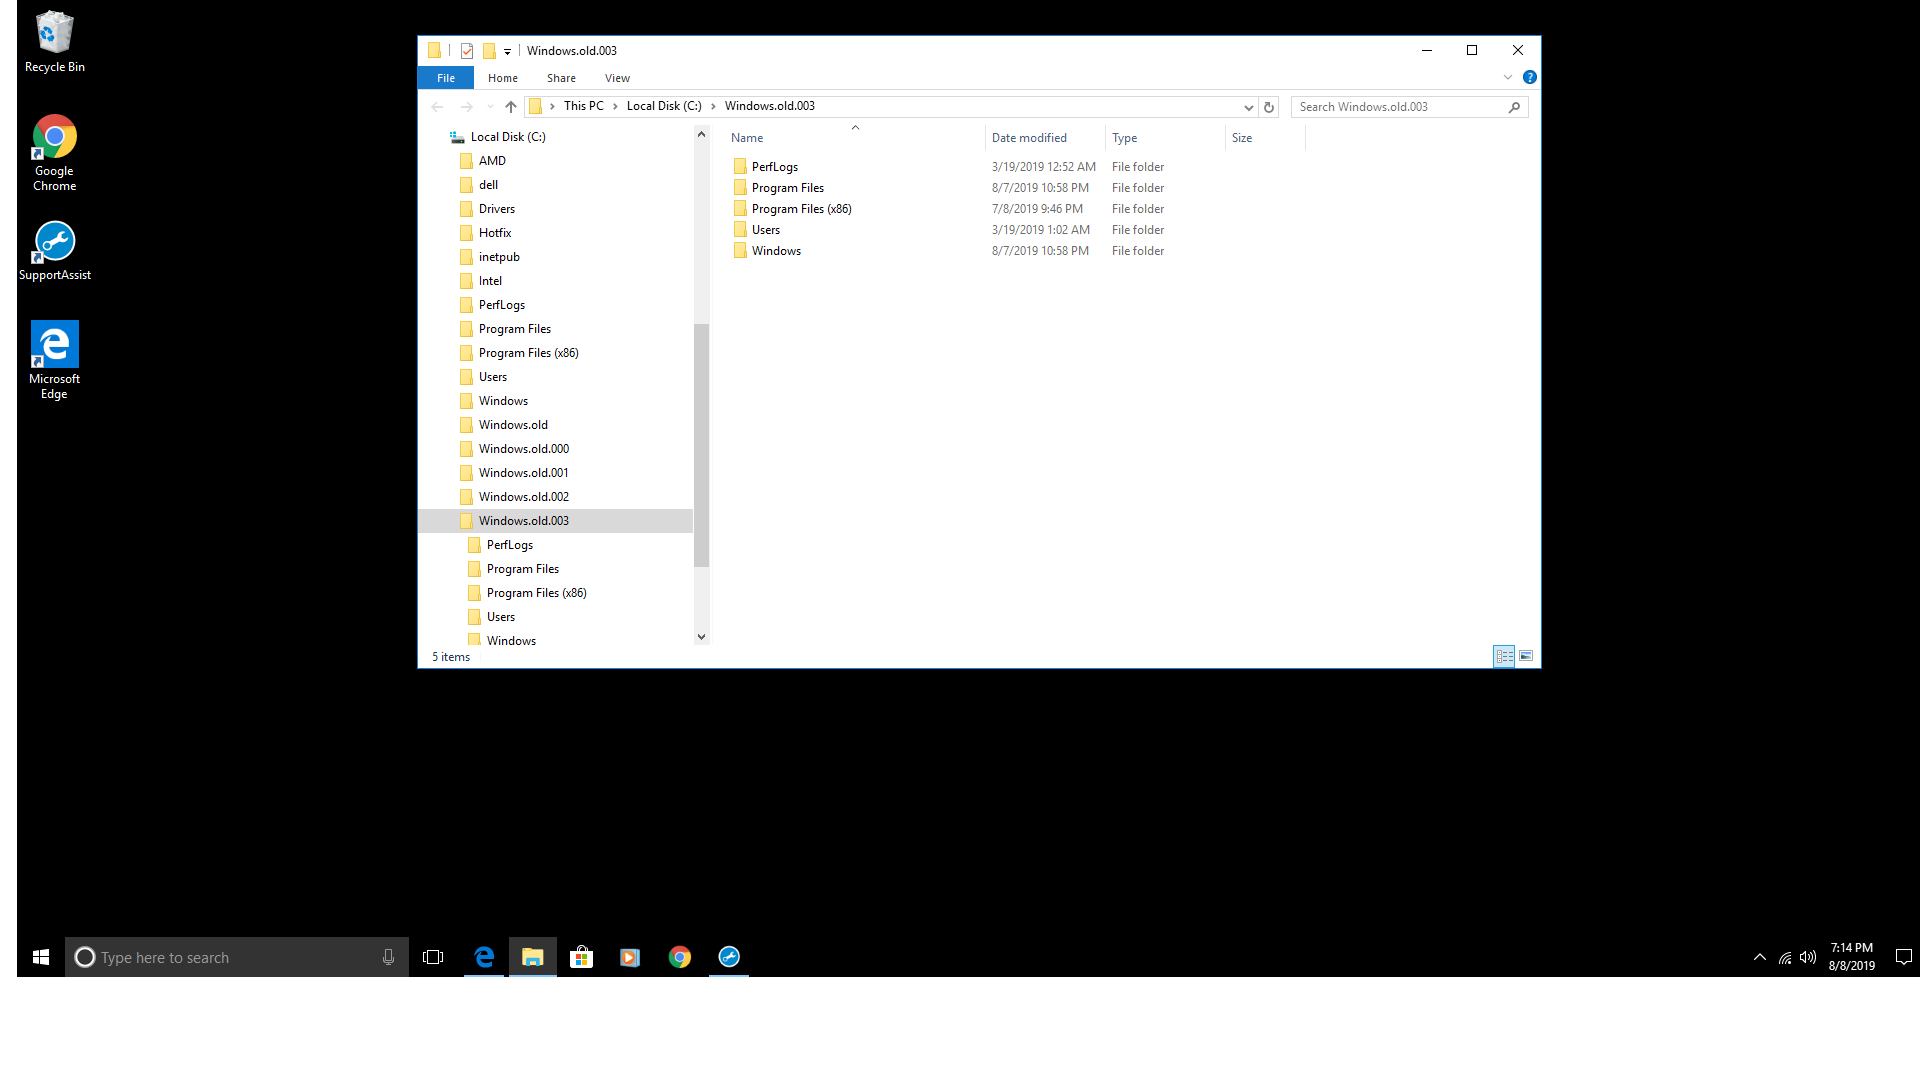Open the File menu
Screen dimensions: 1920x1080
[x=446, y=78]
